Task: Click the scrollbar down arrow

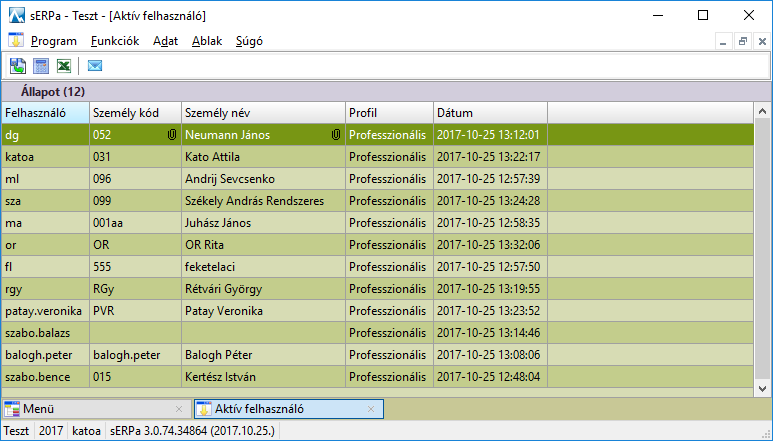Action: tap(762, 389)
